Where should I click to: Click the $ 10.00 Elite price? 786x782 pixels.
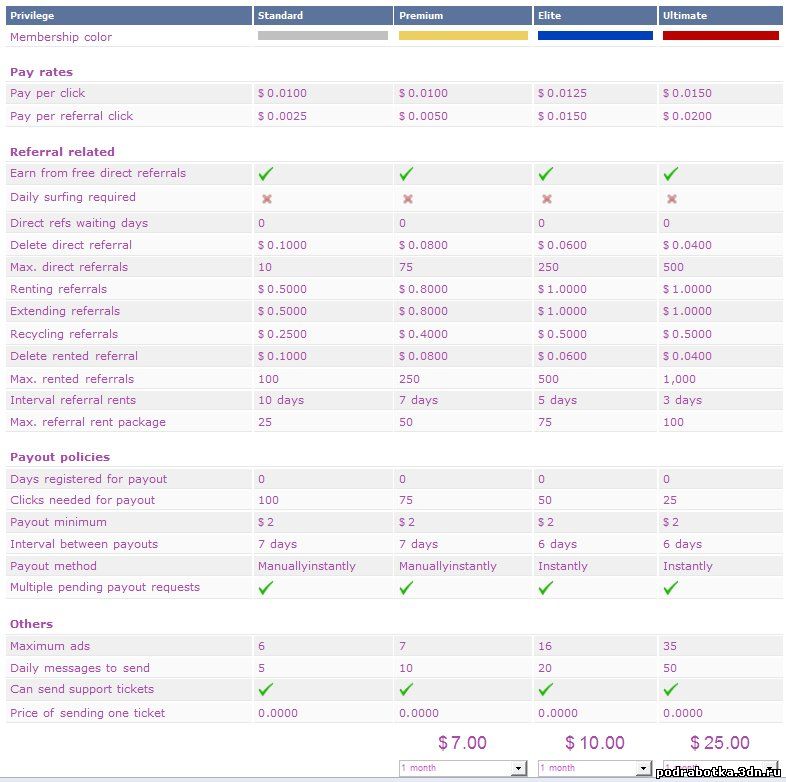click(595, 743)
